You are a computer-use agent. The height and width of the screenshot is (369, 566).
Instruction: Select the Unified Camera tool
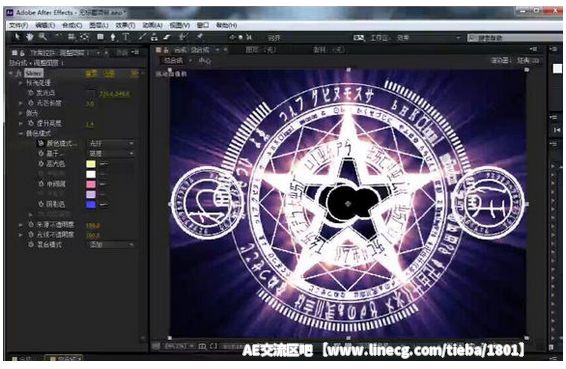[71, 37]
